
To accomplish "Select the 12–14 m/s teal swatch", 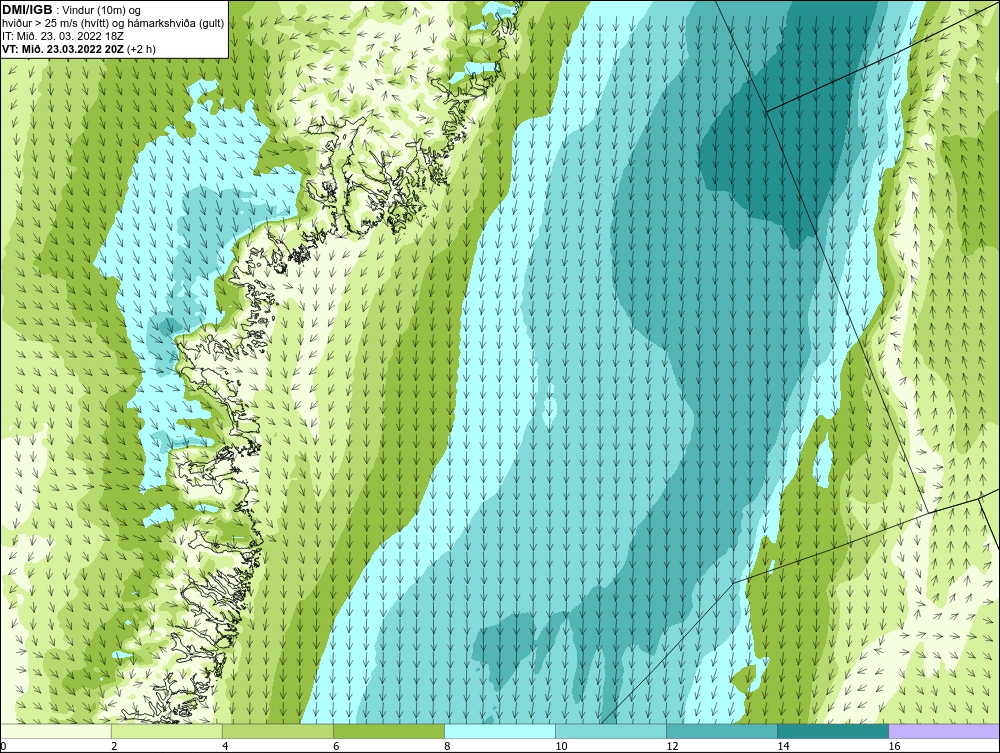I will 722,731.
